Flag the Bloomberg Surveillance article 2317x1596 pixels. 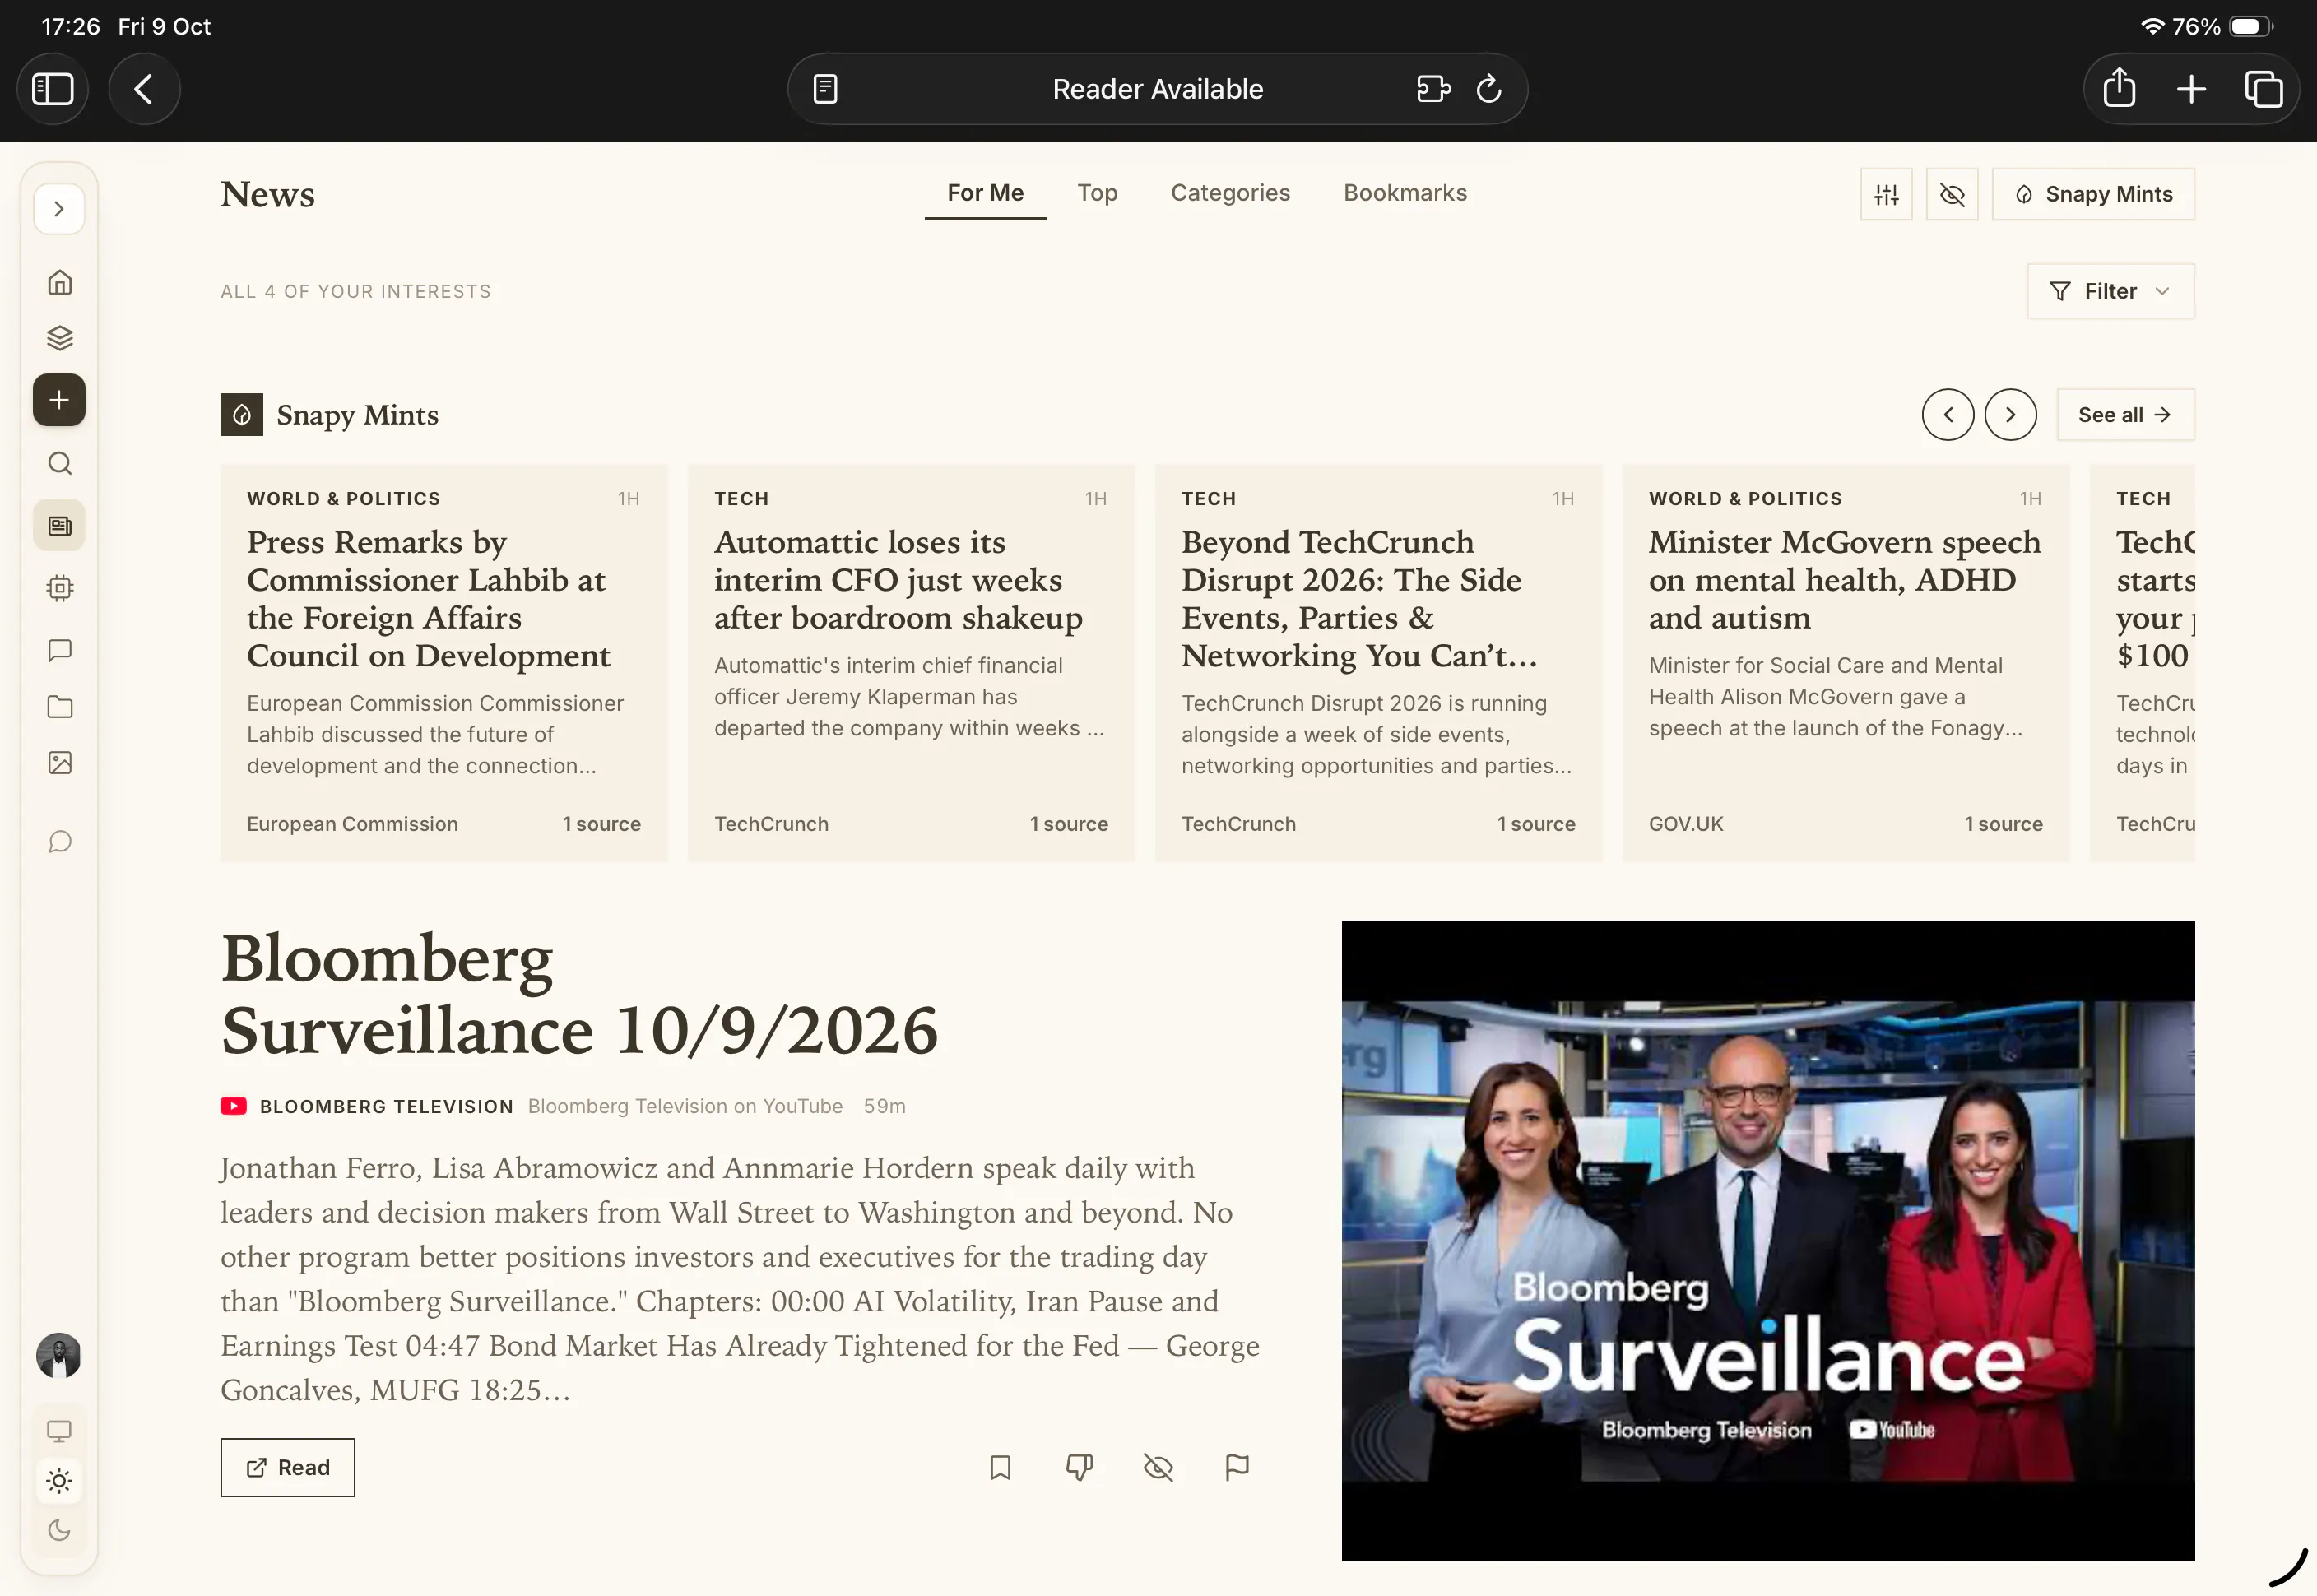coord(1237,1467)
